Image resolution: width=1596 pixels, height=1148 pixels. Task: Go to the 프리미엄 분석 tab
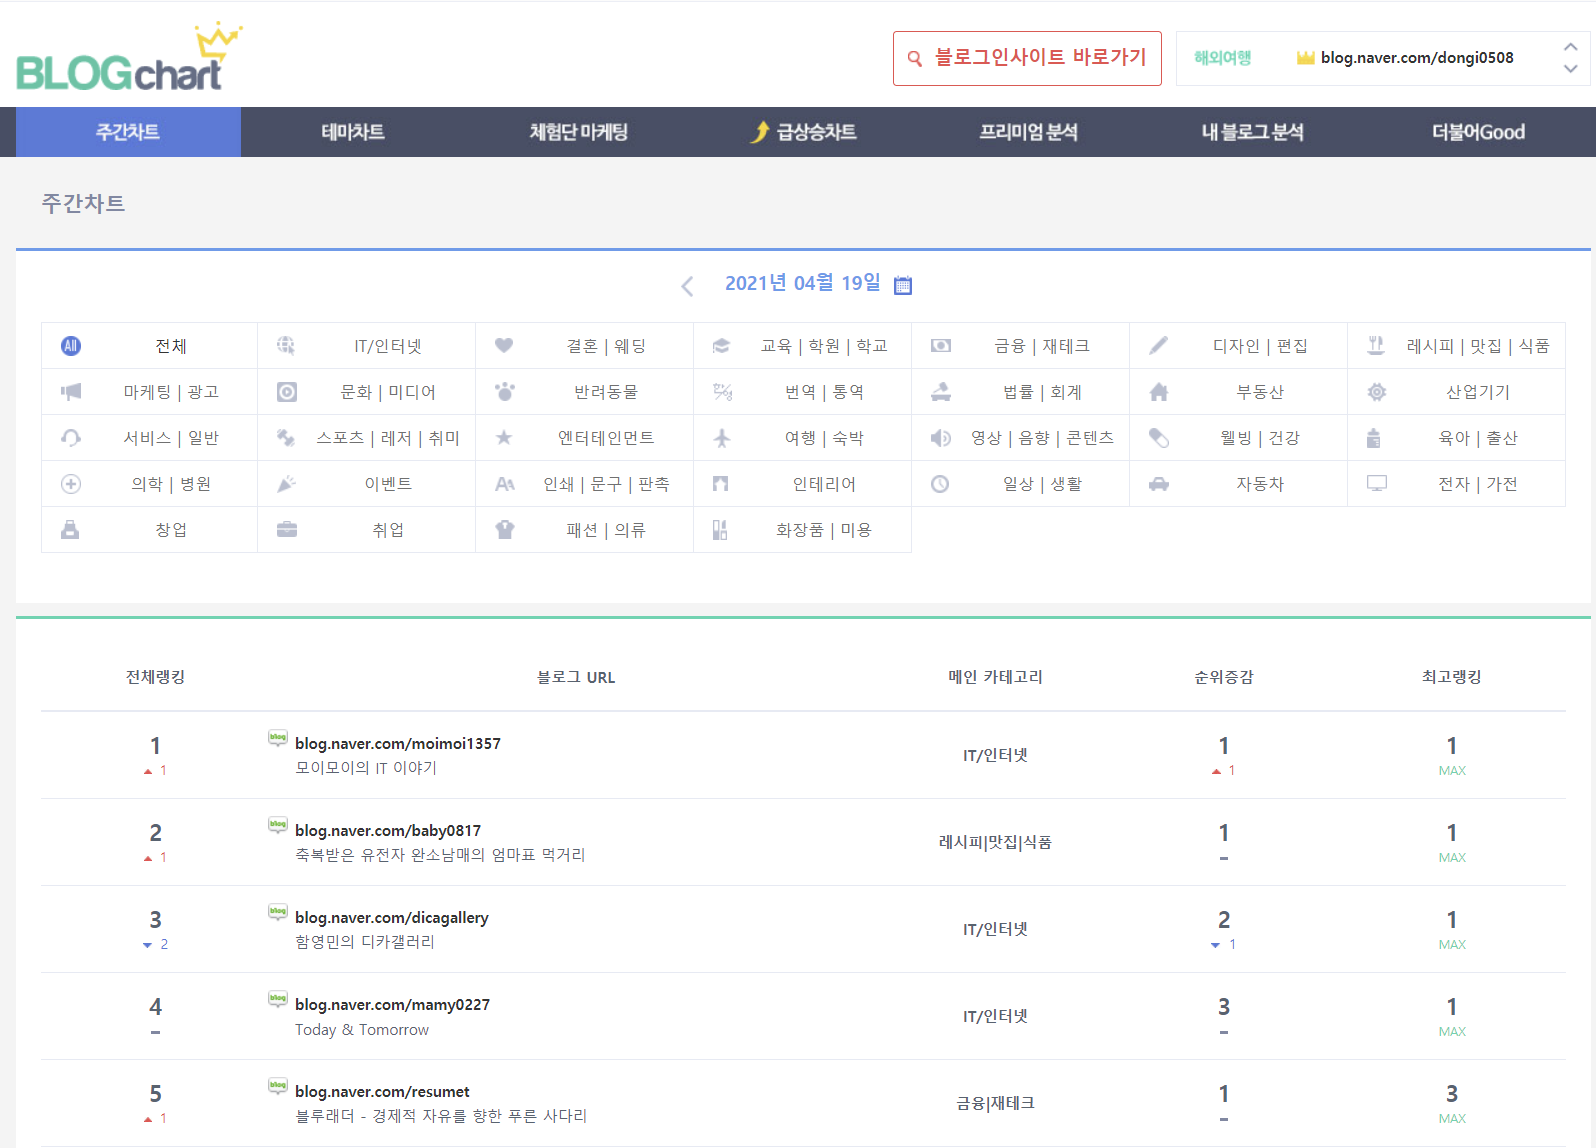[x=1029, y=132]
